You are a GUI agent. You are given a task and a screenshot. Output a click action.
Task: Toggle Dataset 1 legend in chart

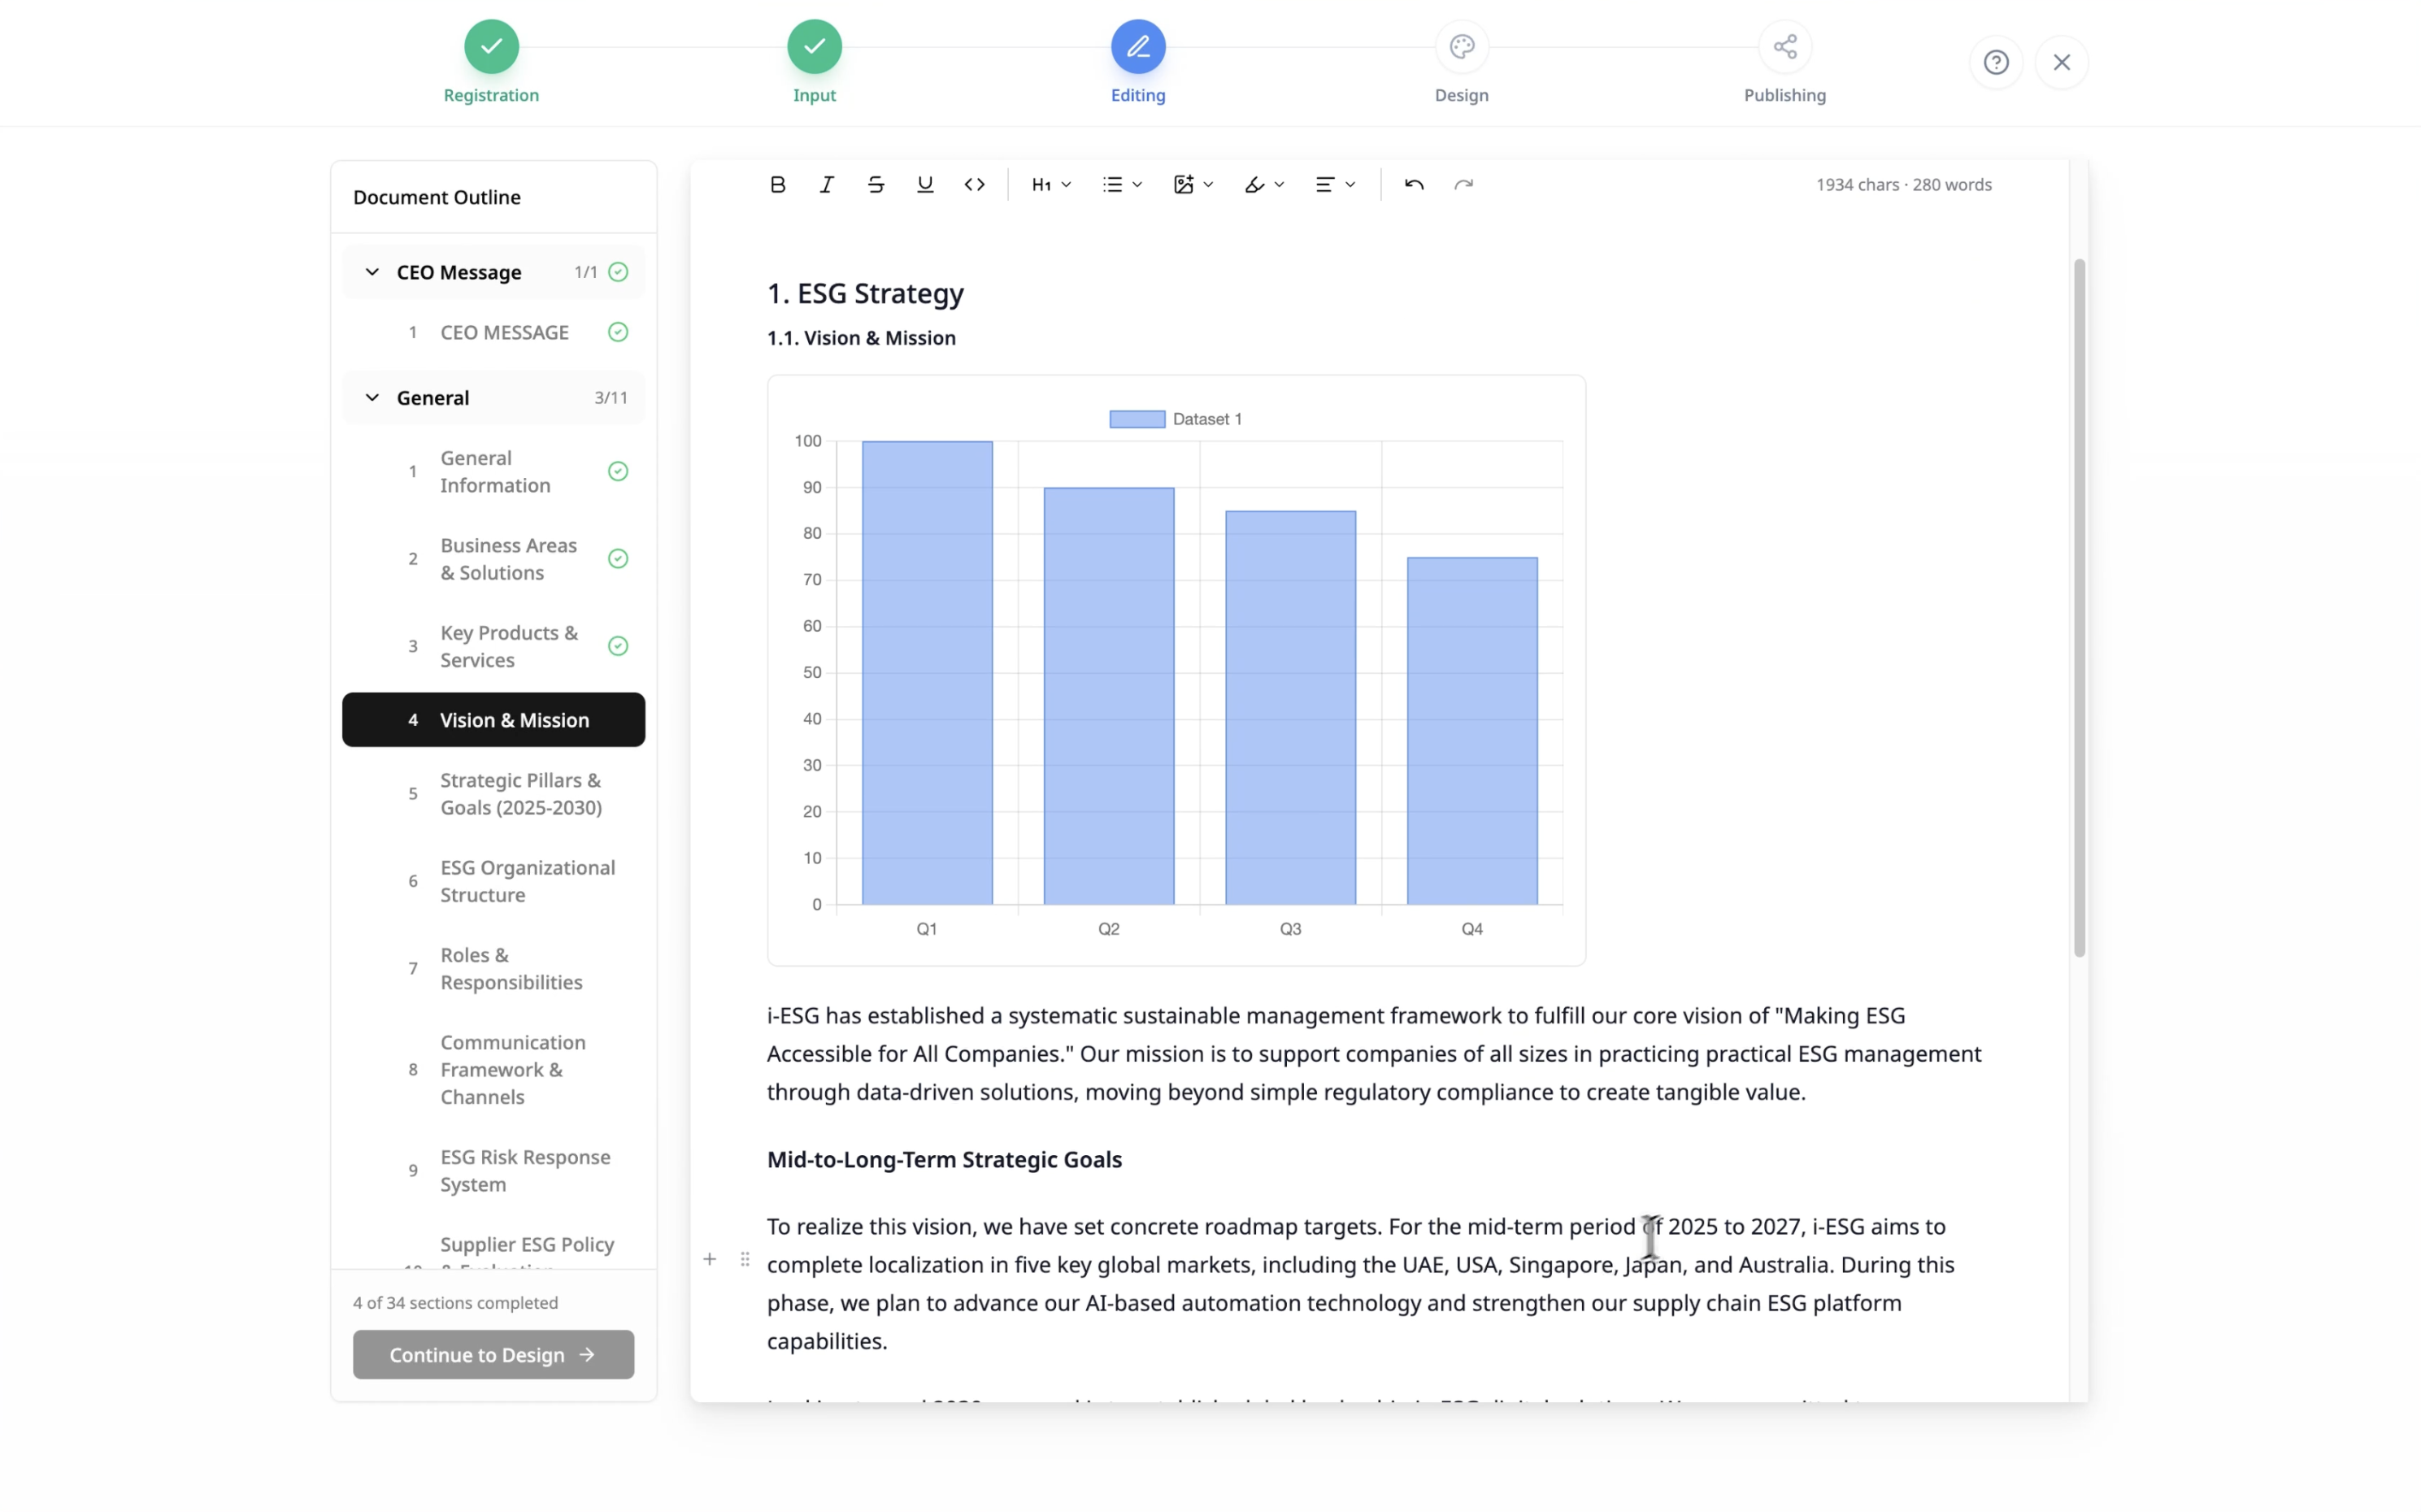pos(1175,419)
